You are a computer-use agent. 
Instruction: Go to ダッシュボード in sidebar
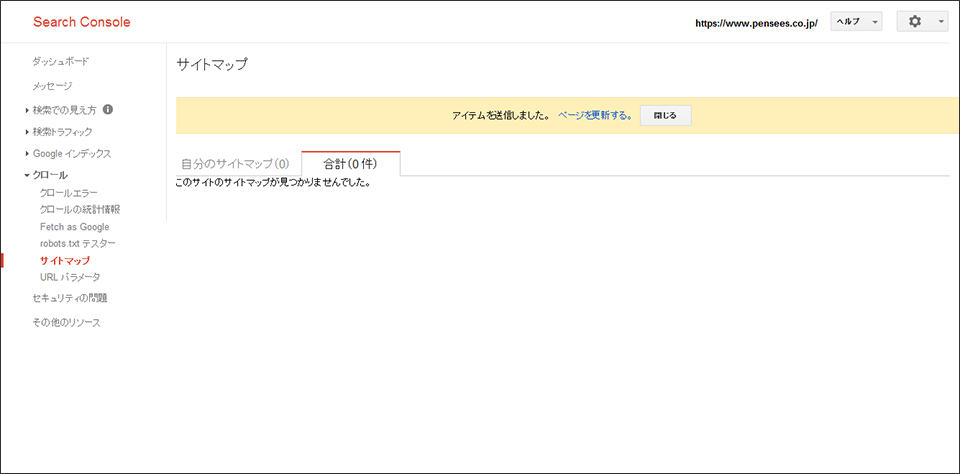tap(60, 61)
